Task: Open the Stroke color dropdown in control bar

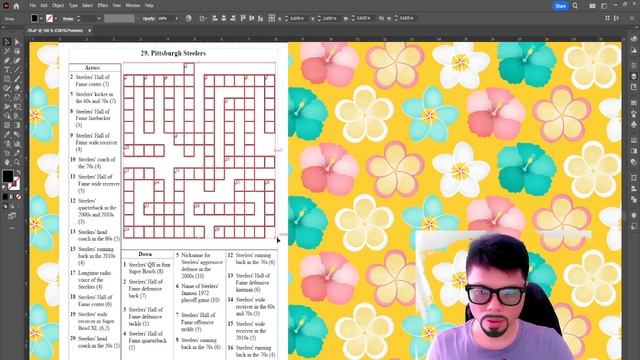Action: point(56,18)
